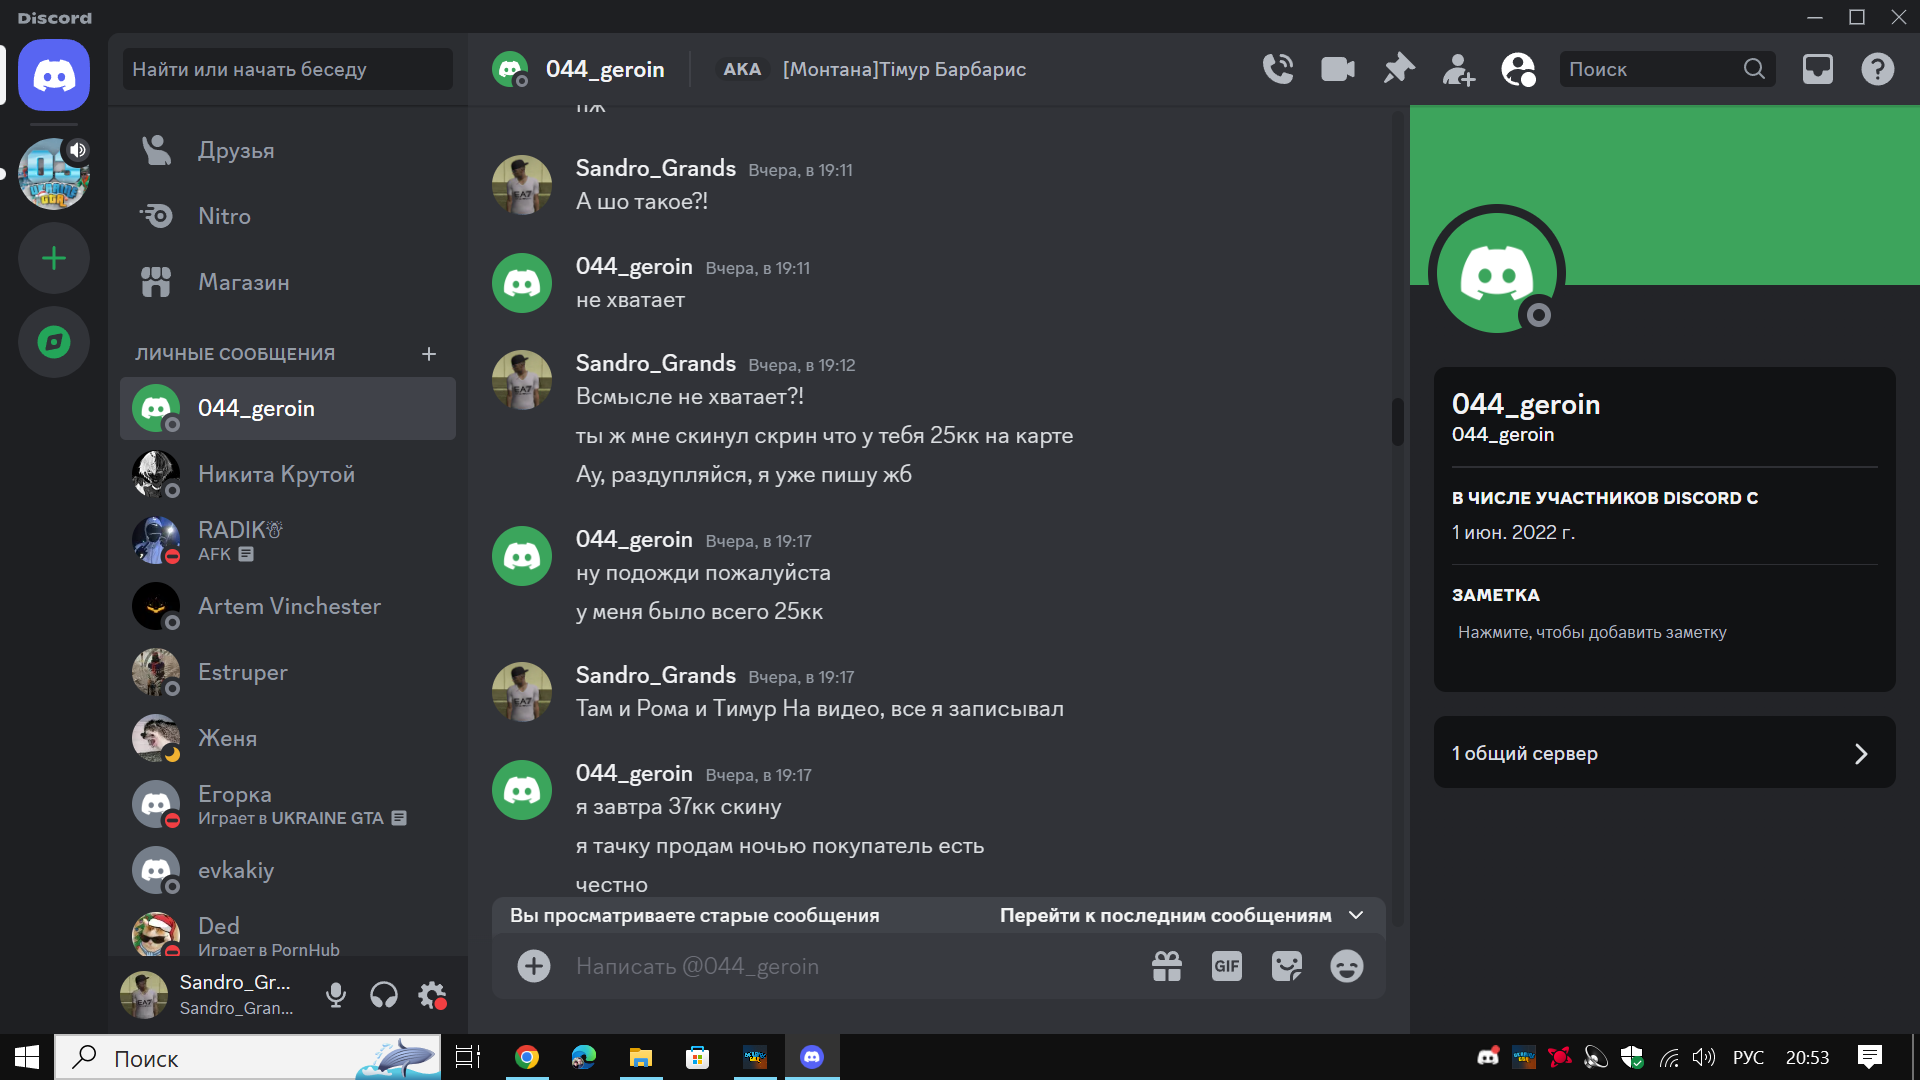
Task: Hide the user profile panel
Action: [x=1518, y=69]
